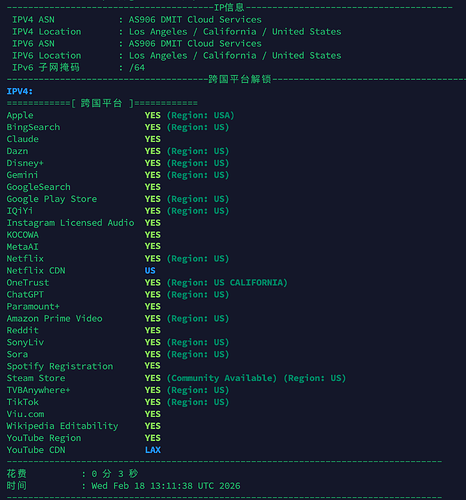Click the blue 'IPV4:' heading
Screen dimensions: 466x500
(x=20, y=91)
